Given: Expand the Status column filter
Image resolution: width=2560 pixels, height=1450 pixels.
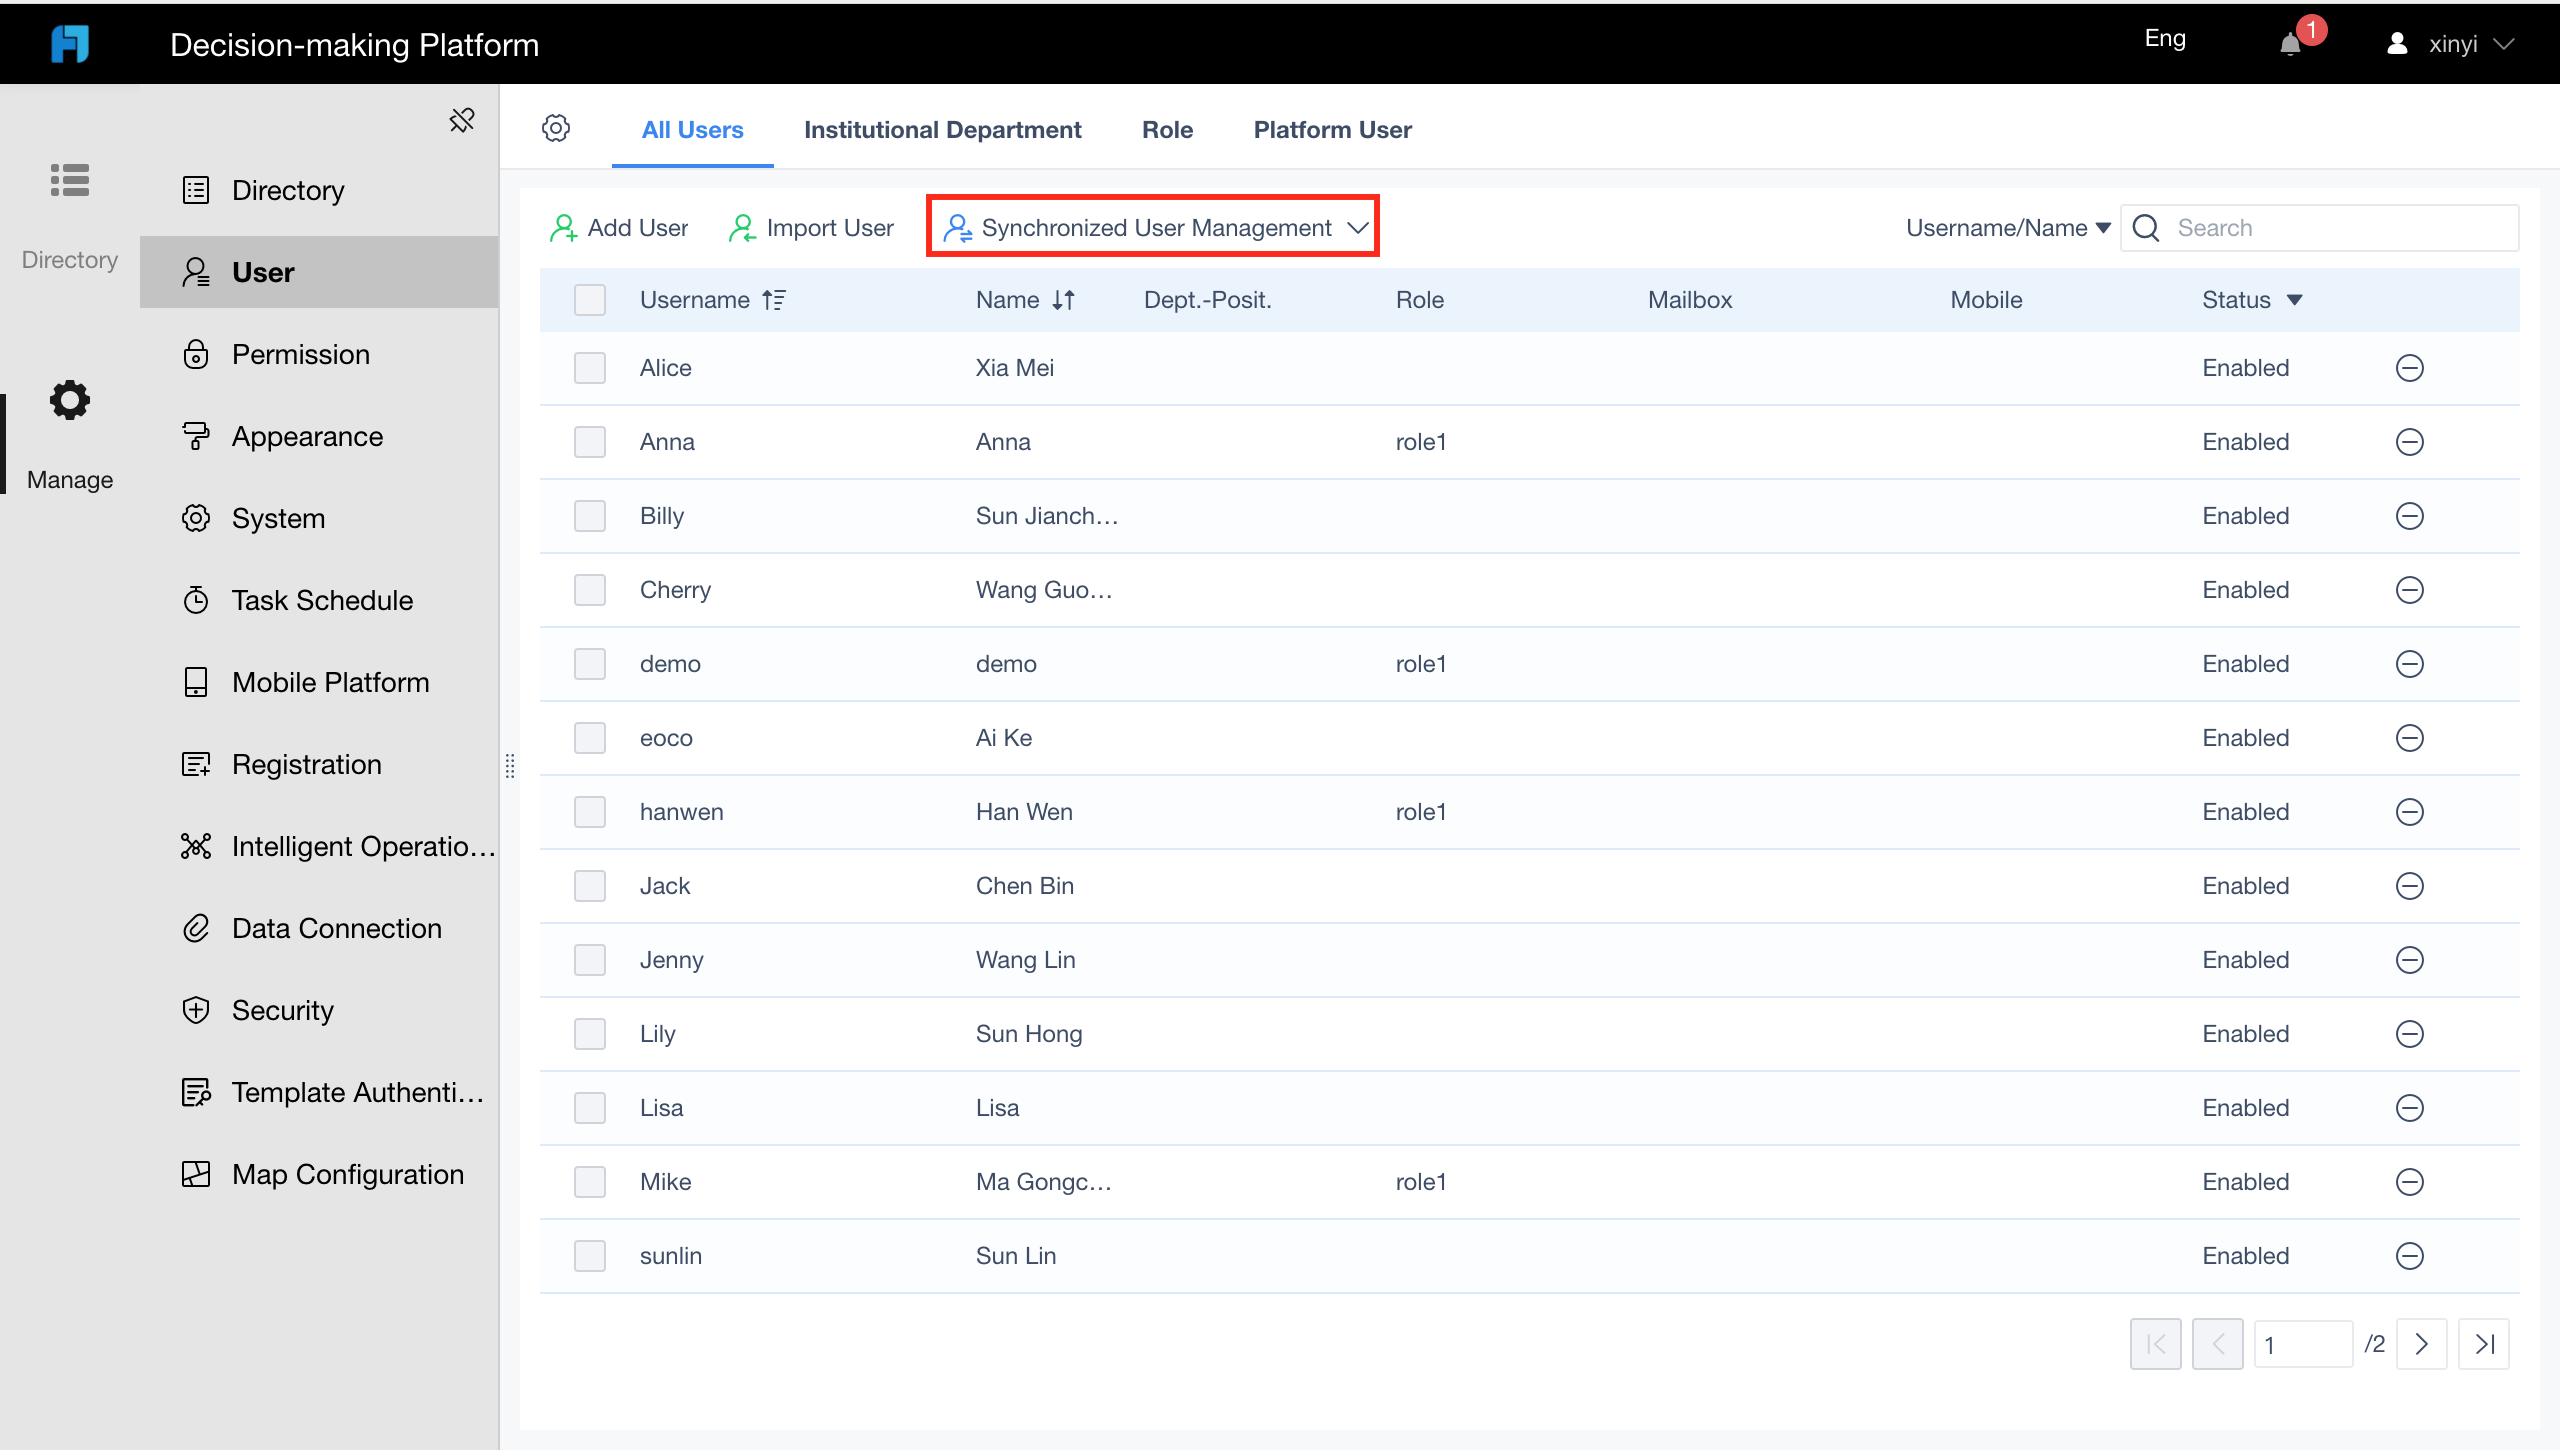Looking at the screenshot, I should (2295, 299).
